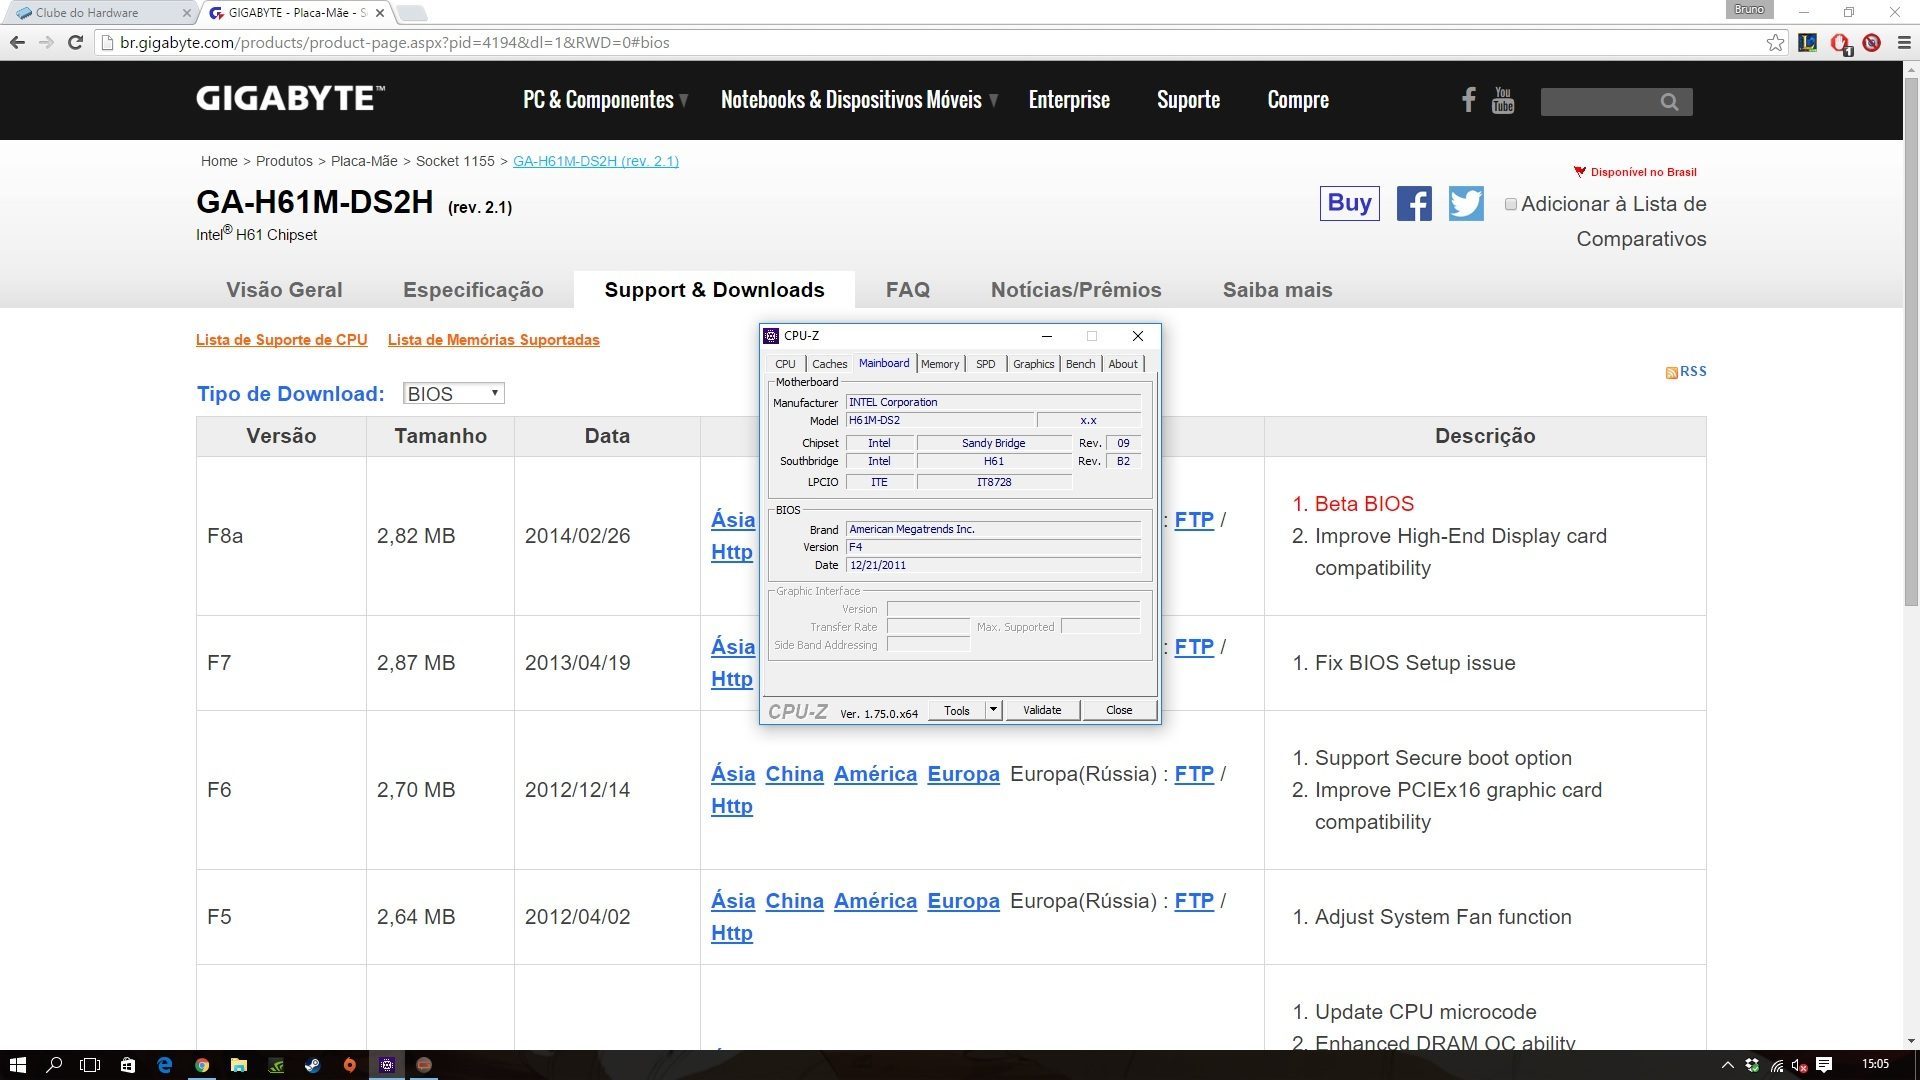Click the Gigabyte logo in header
Screen dimensions: 1920x1080
pos(290,99)
